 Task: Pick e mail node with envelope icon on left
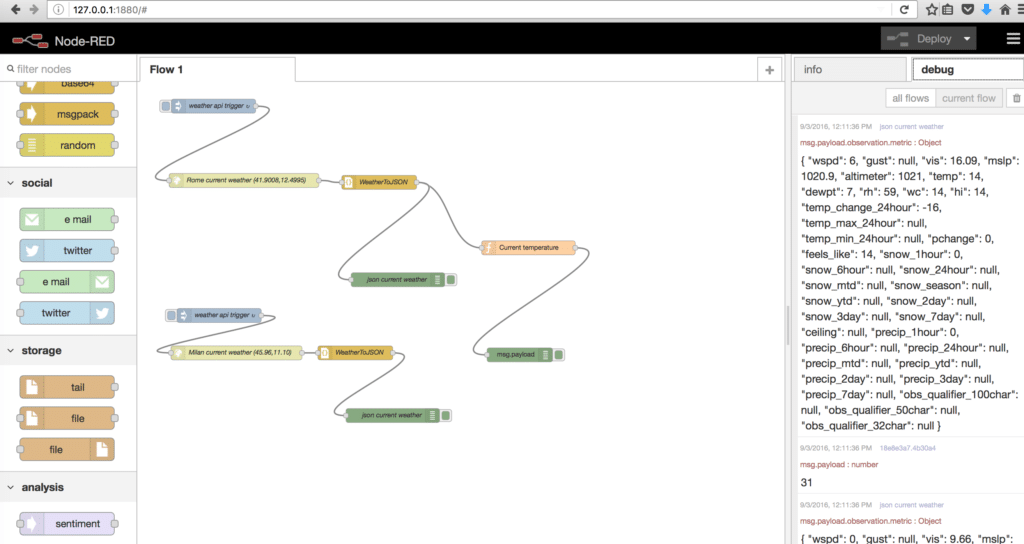point(67,219)
